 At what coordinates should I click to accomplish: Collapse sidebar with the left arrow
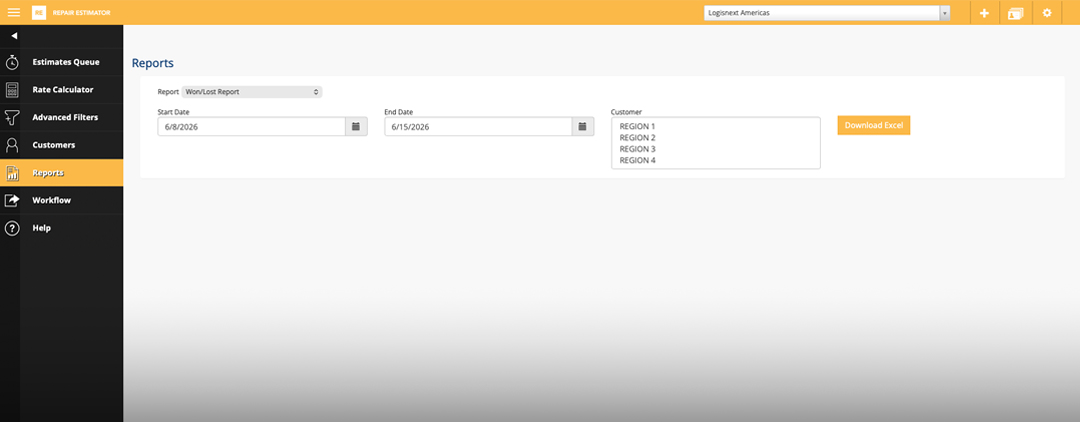pos(14,36)
